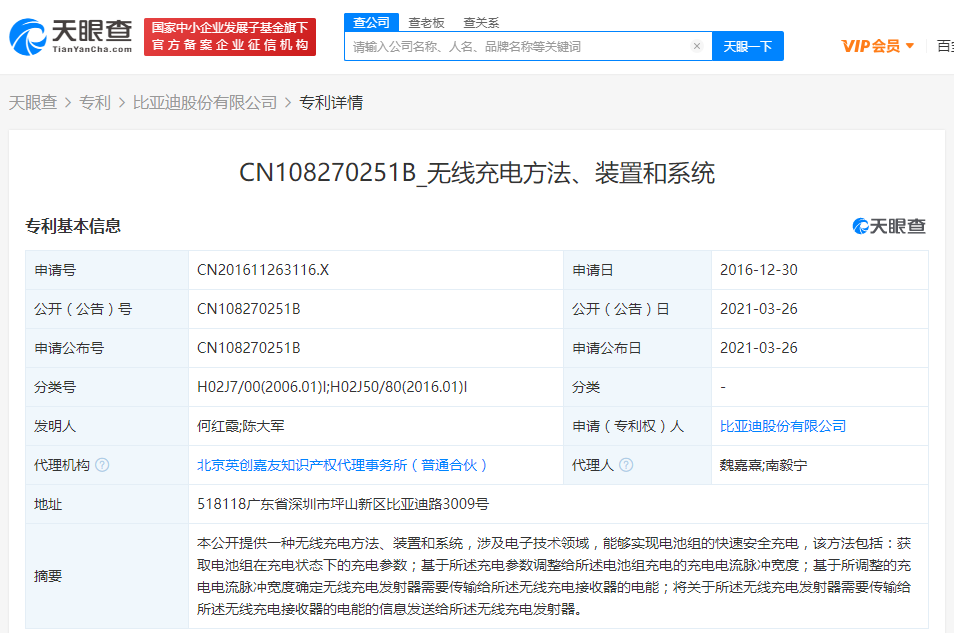
Task: Click the 发明人 label cell
Action: [x=107, y=426]
